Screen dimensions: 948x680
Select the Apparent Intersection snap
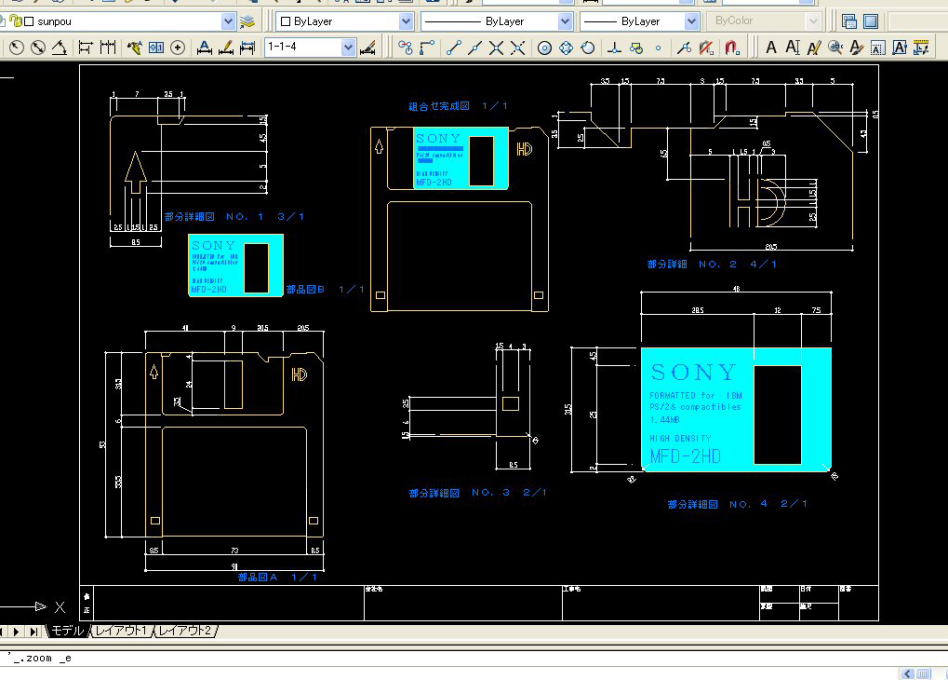[518, 47]
